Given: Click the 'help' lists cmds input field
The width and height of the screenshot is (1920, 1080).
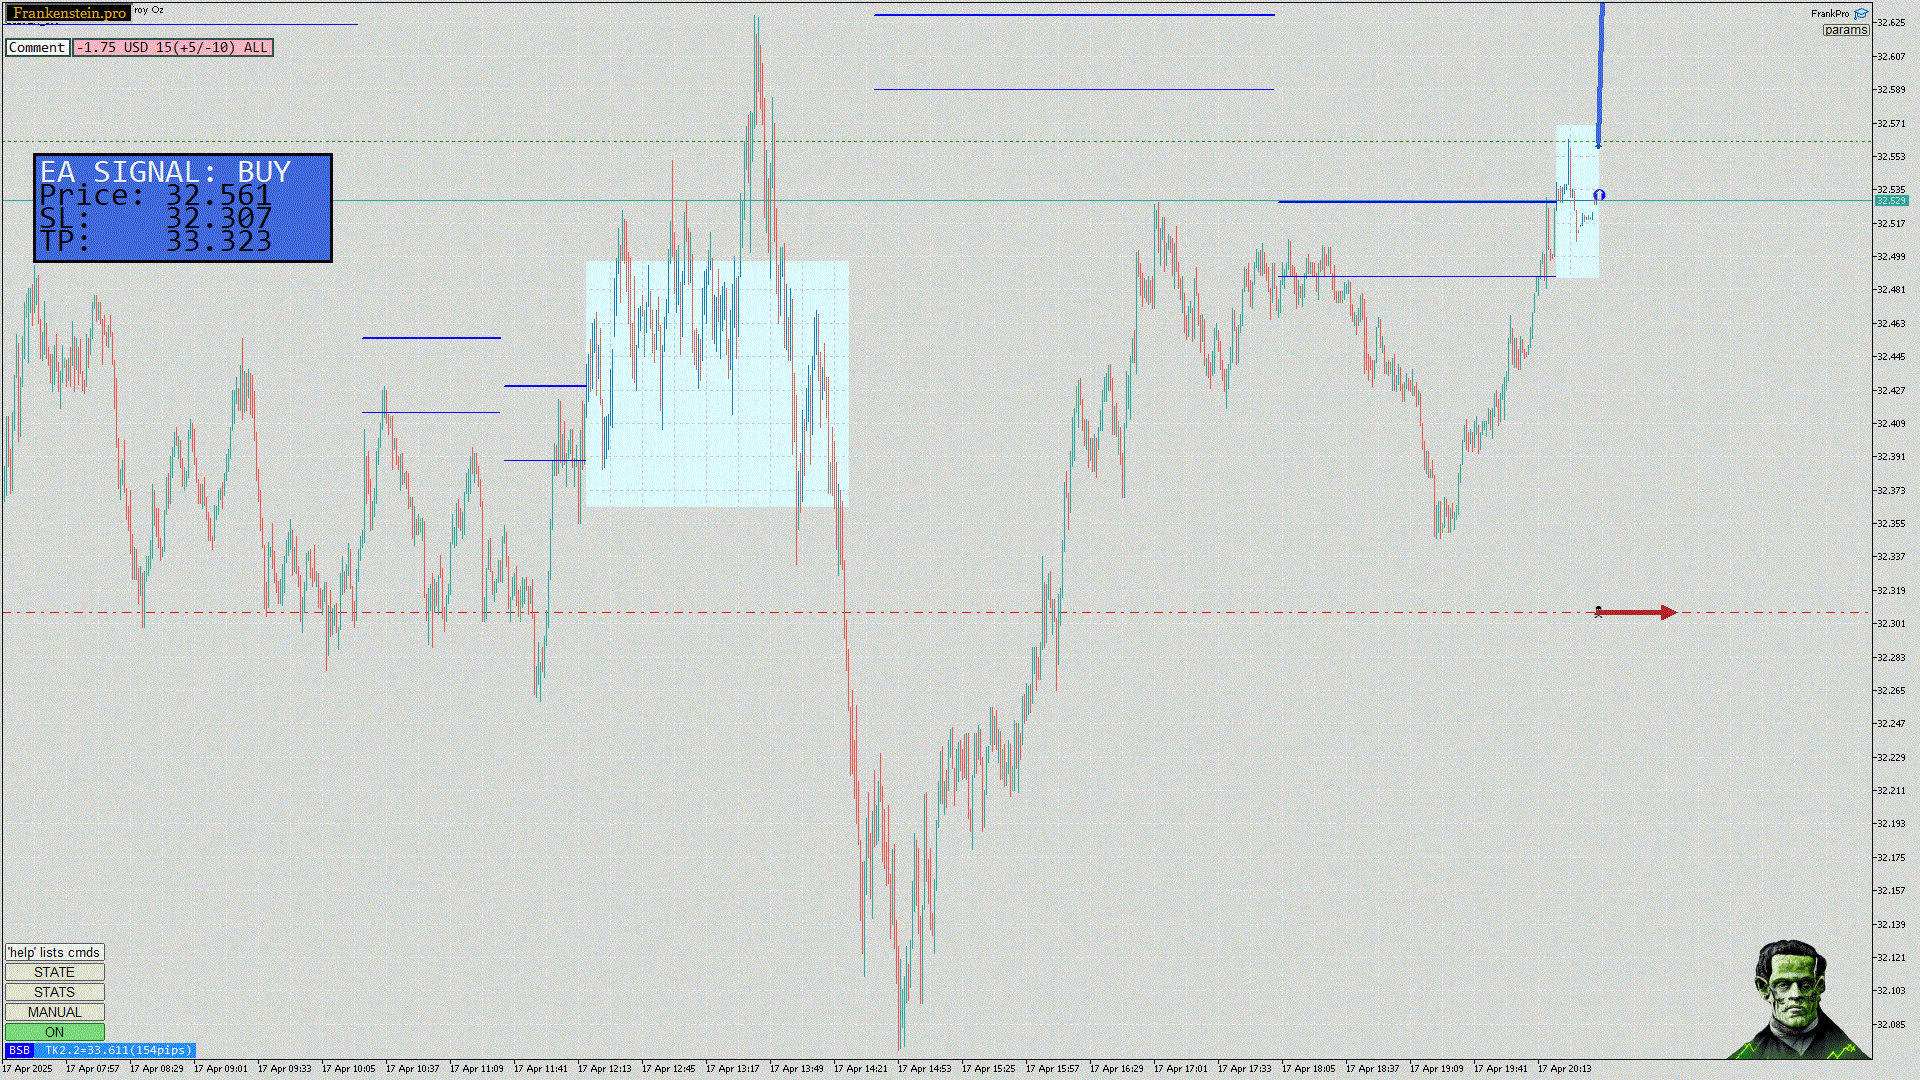Looking at the screenshot, I should [54, 952].
